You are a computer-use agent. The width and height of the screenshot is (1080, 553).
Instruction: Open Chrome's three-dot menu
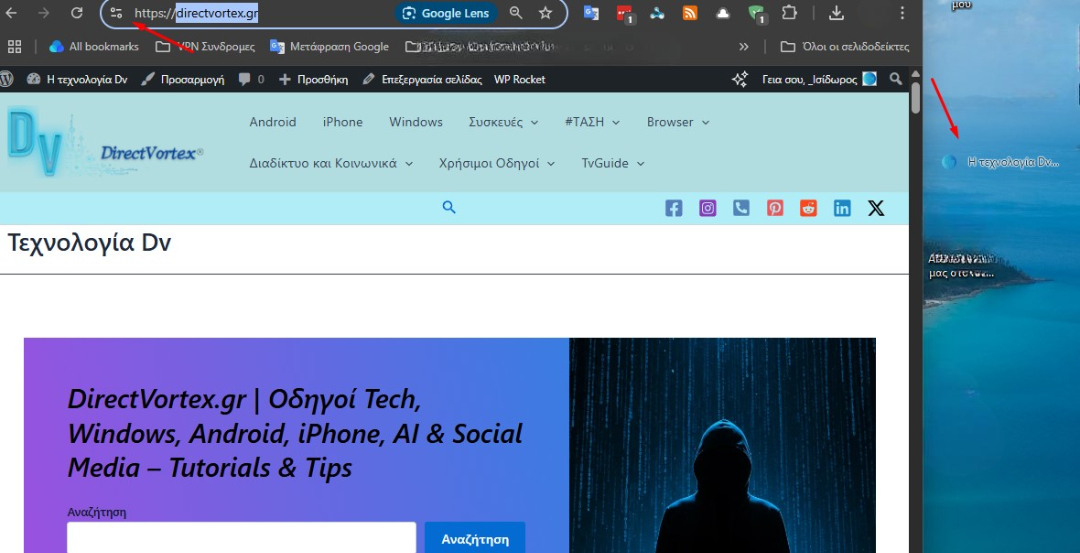click(902, 12)
